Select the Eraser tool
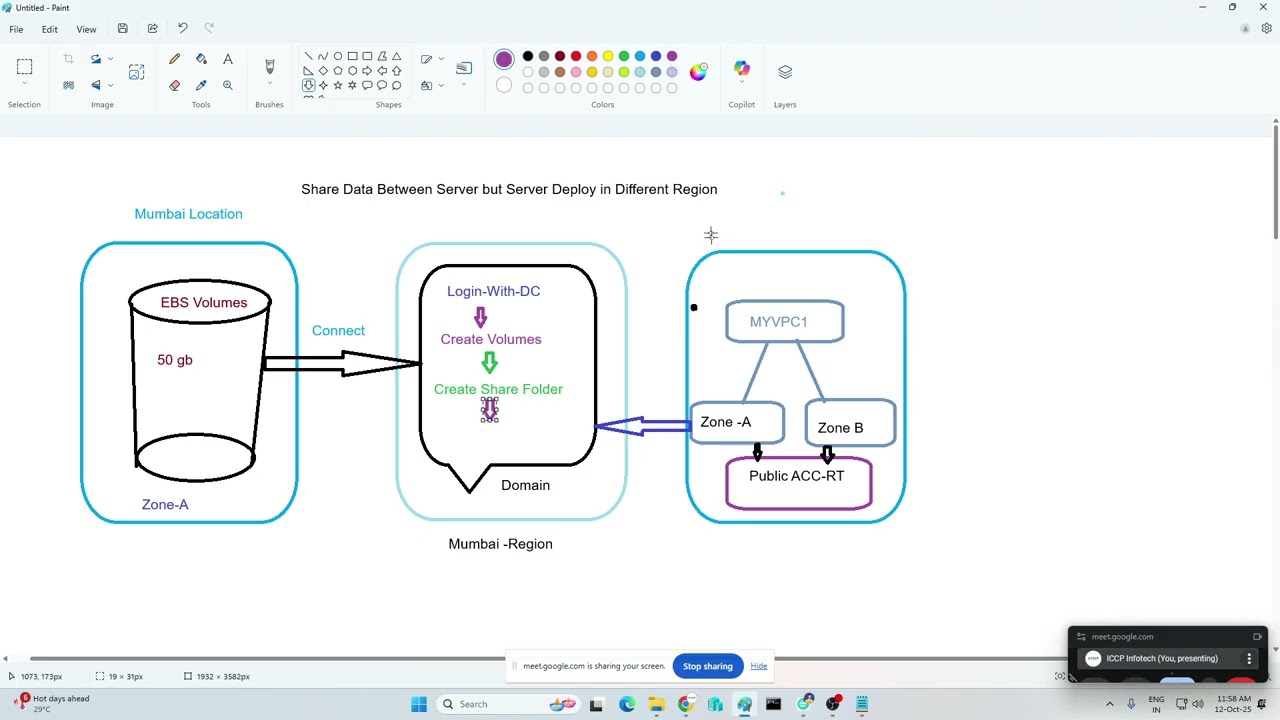The image size is (1280, 720). [x=175, y=86]
